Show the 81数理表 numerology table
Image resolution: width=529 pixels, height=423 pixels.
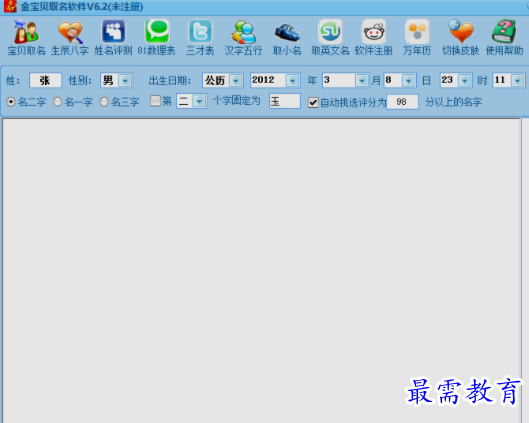click(x=157, y=37)
